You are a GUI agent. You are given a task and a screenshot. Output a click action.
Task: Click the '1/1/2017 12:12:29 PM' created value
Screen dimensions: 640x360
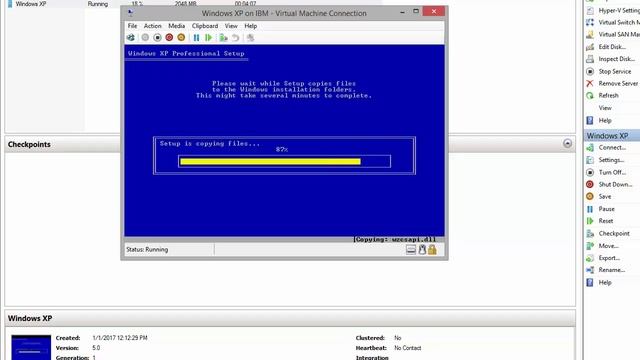pos(120,338)
